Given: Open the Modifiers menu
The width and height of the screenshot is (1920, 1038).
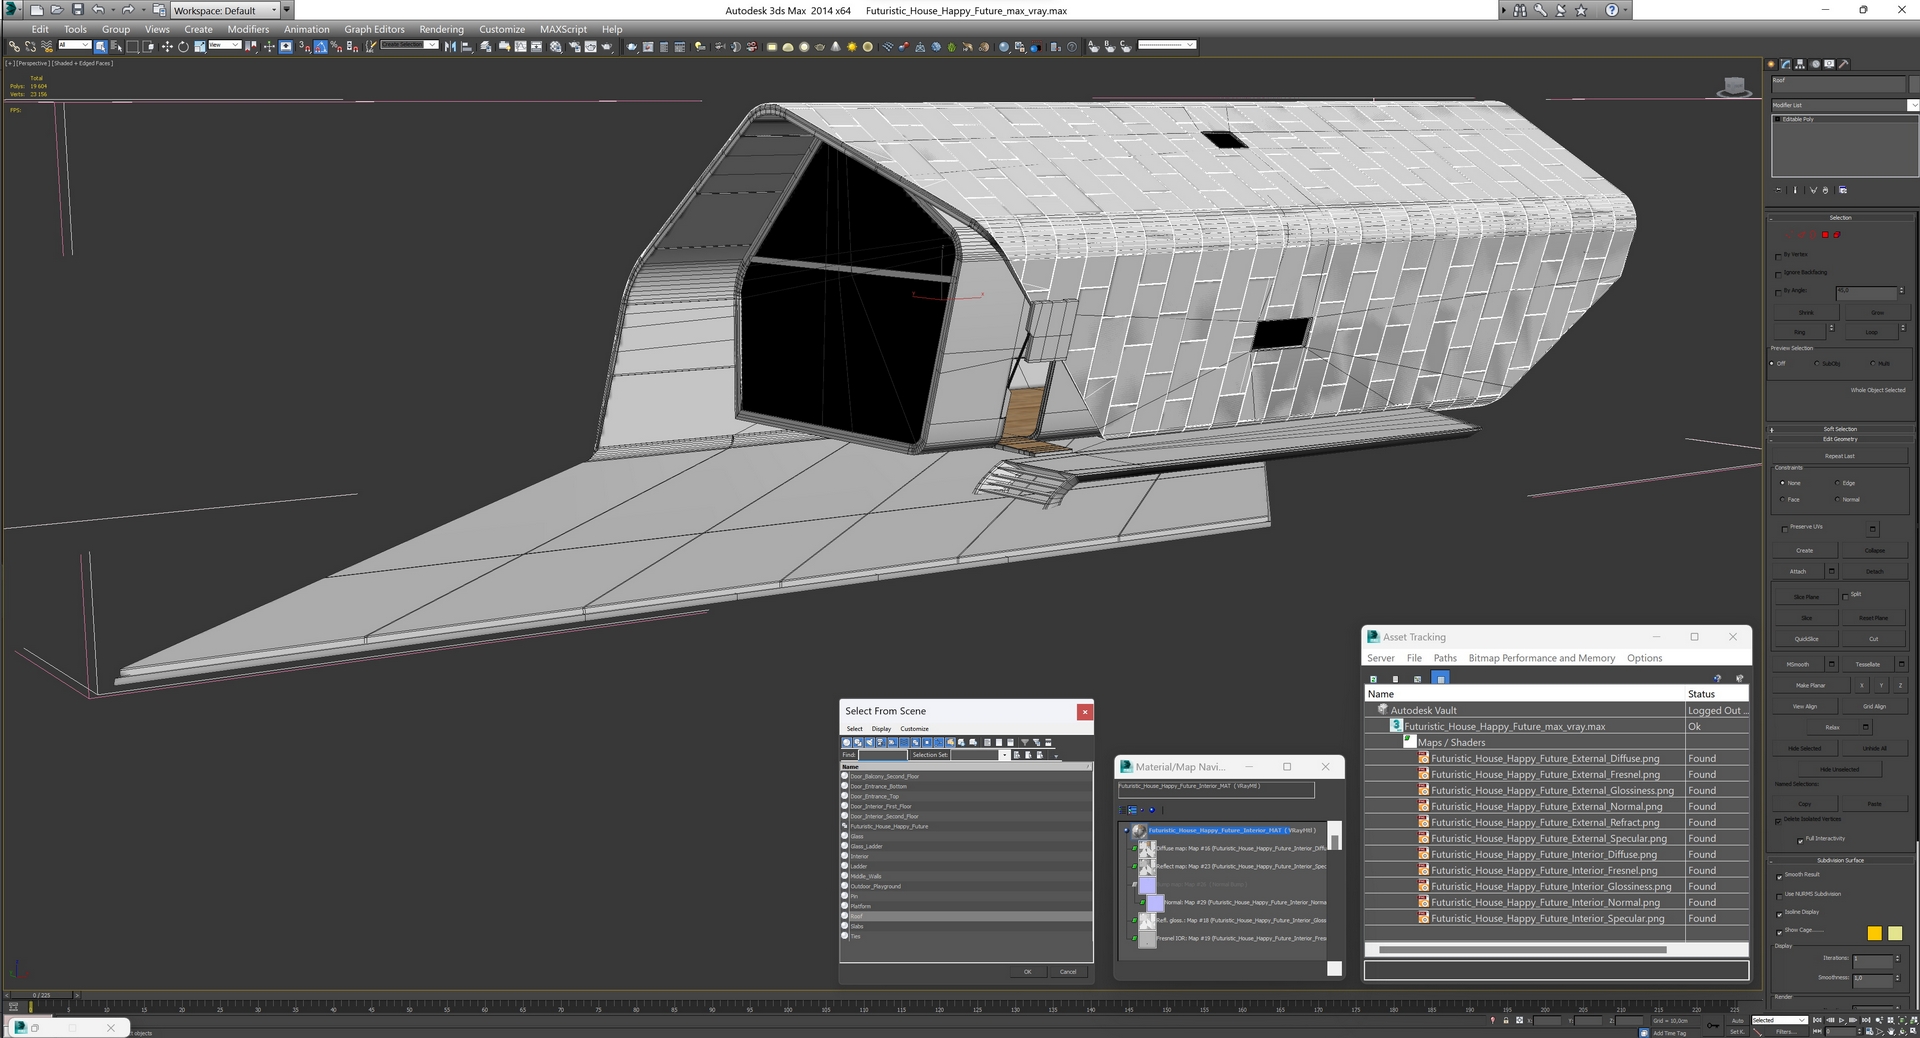Looking at the screenshot, I should pyautogui.click(x=248, y=29).
